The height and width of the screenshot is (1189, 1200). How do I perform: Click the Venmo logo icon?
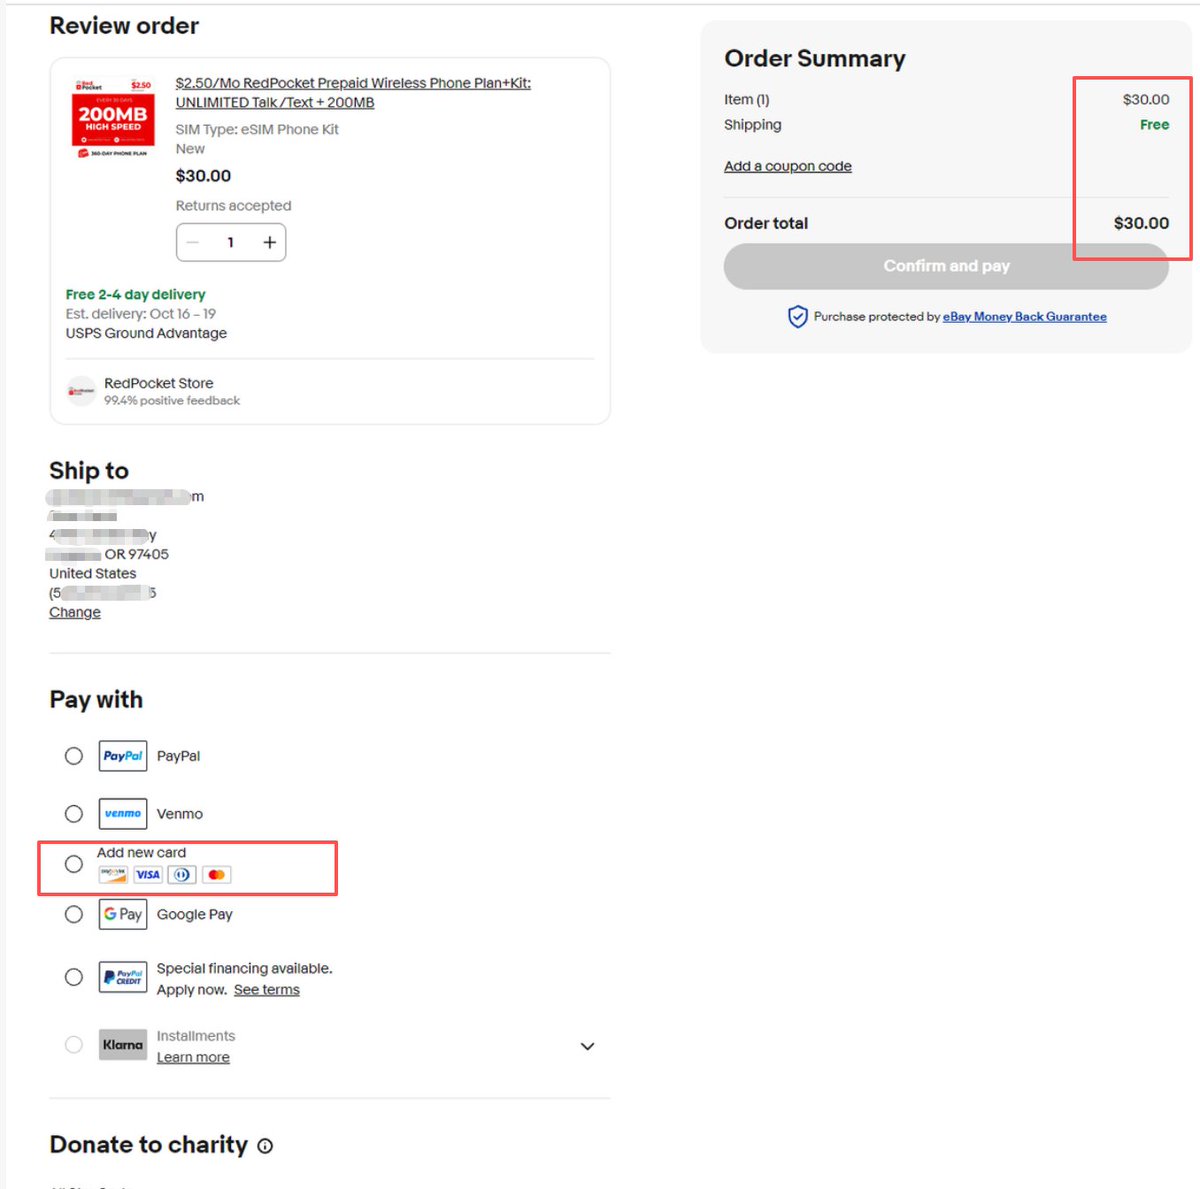[x=123, y=814]
